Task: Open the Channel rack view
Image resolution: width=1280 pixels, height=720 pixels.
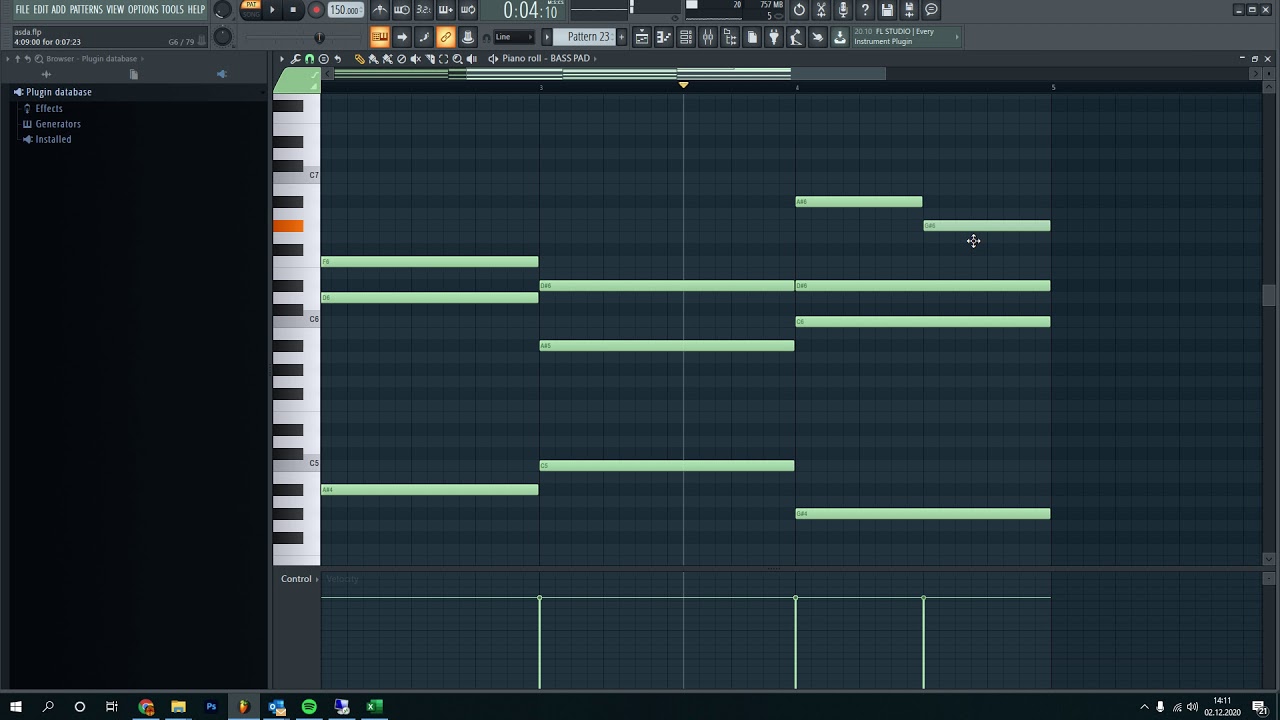Action: coord(686,37)
